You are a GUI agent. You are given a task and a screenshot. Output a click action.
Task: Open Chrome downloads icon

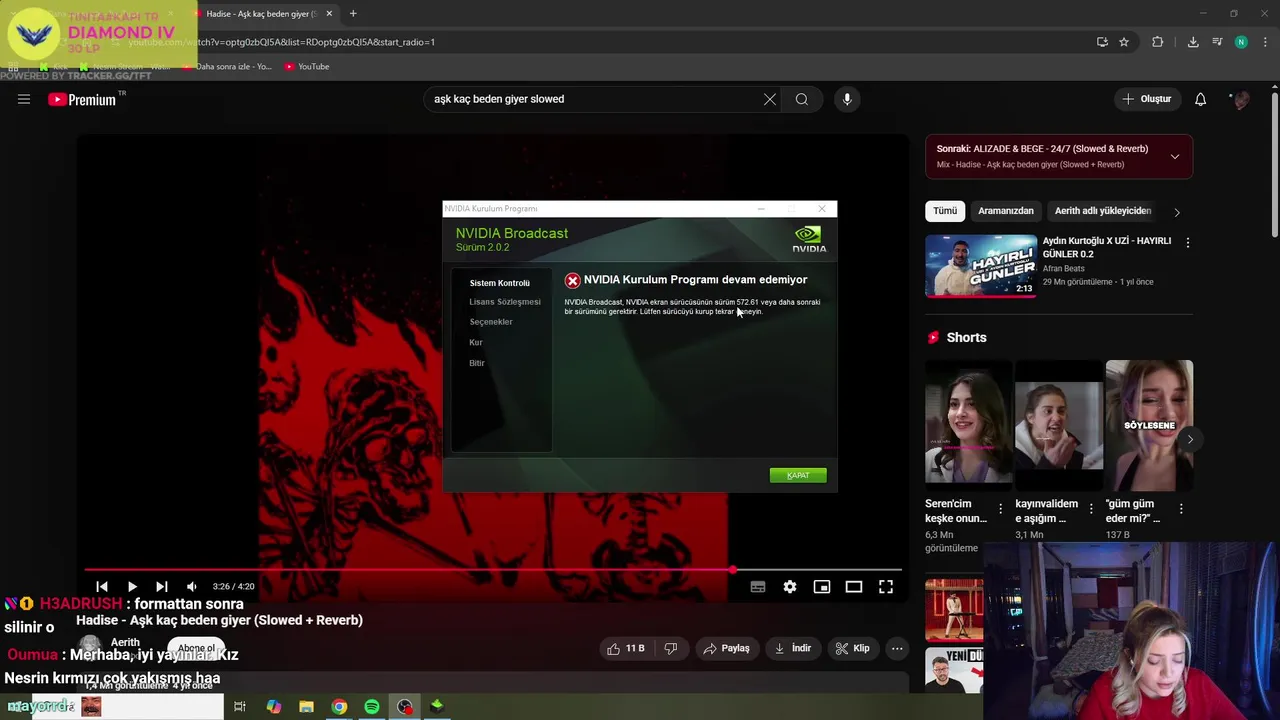click(1193, 42)
